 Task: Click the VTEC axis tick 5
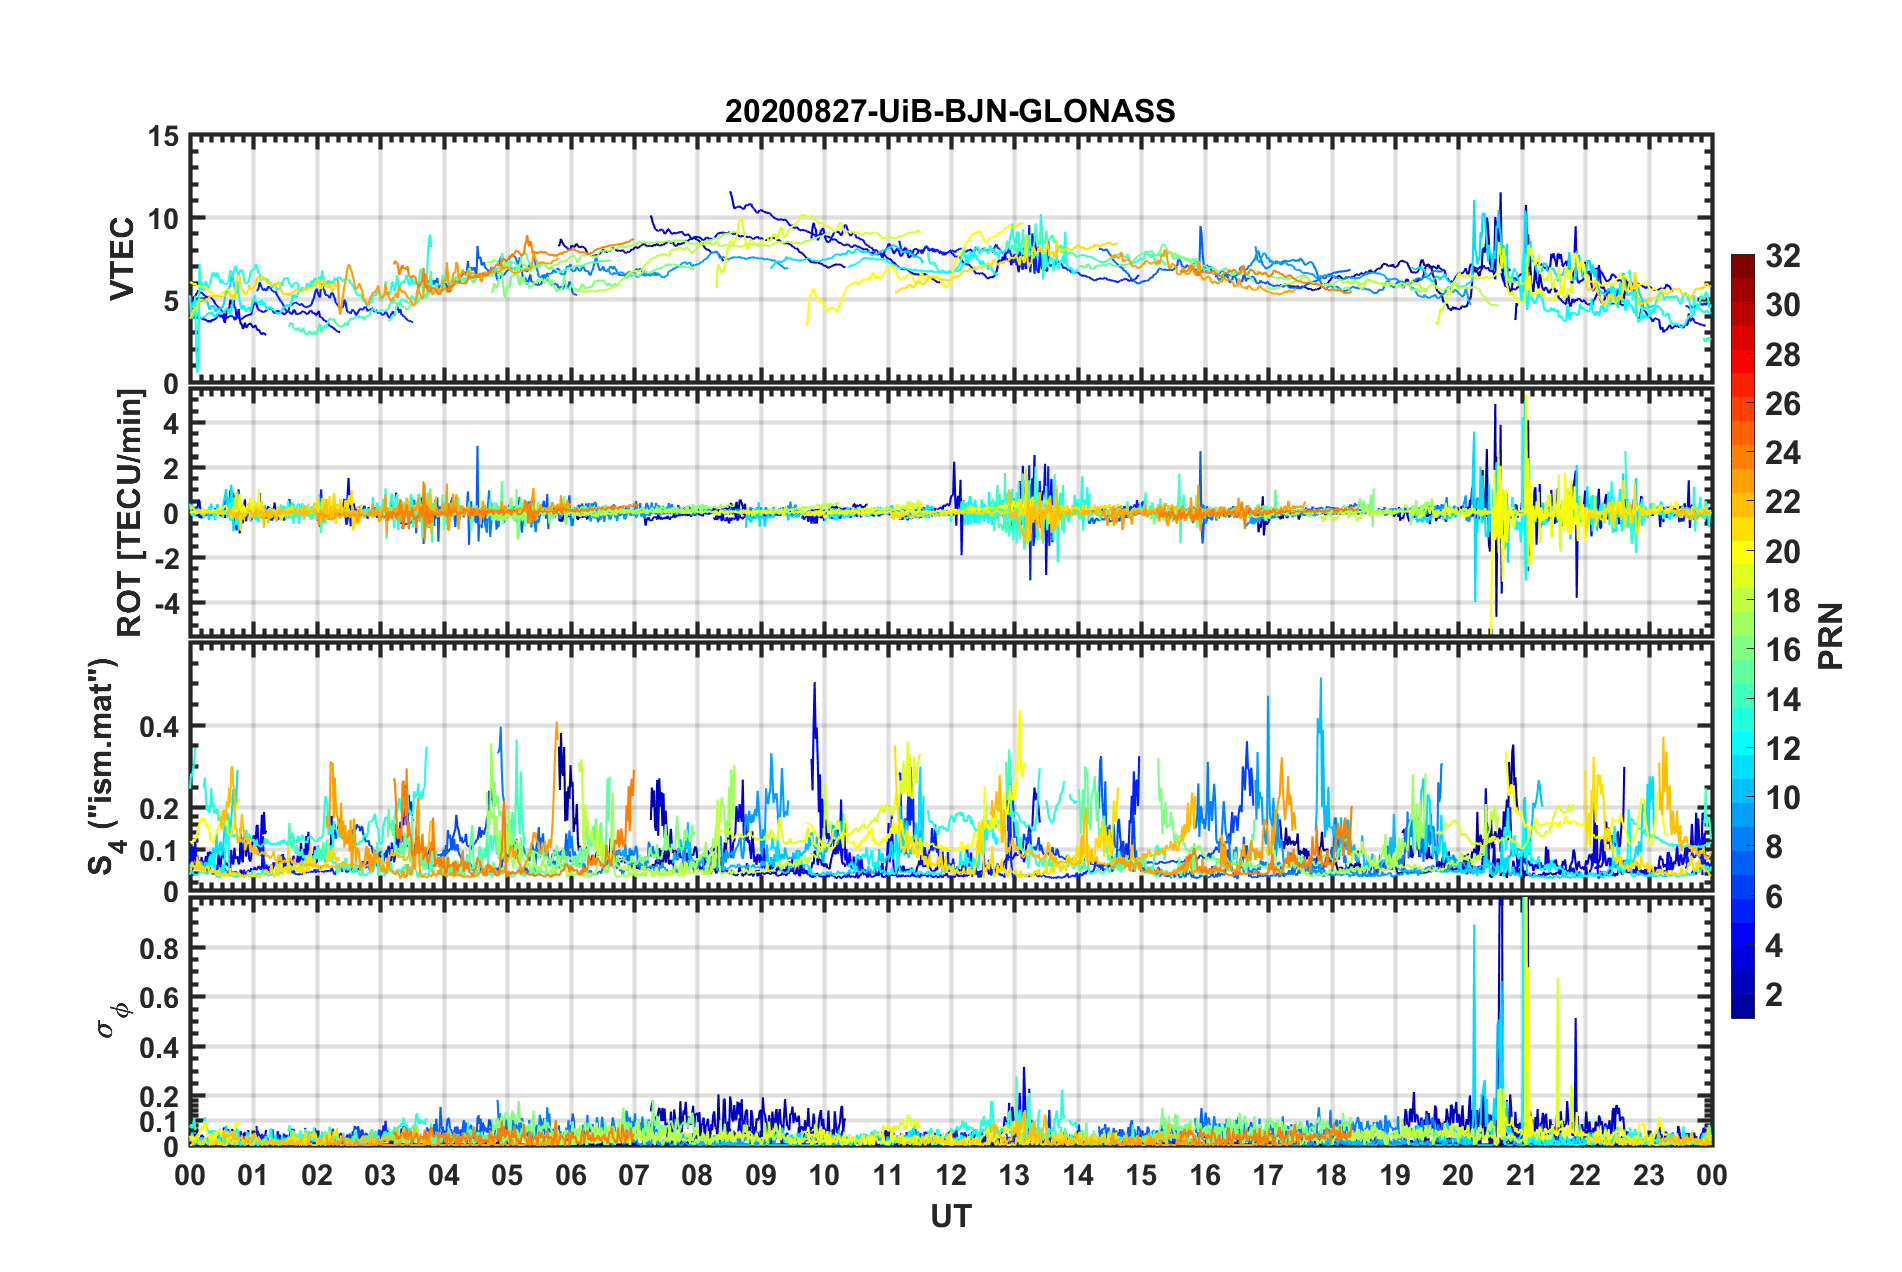pos(171,301)
